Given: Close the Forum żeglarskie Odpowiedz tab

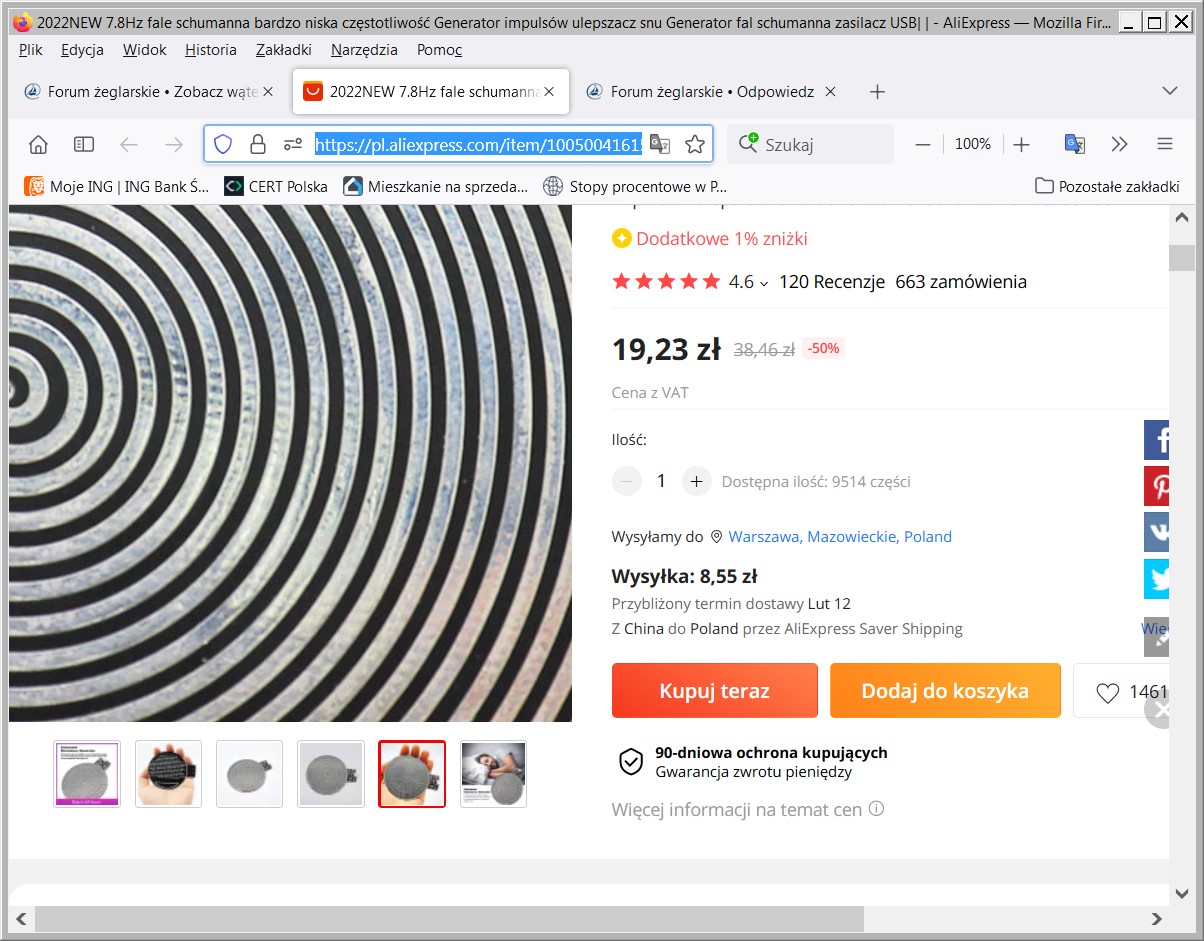Looking at the screenshot, I should (x=829, y=92).
